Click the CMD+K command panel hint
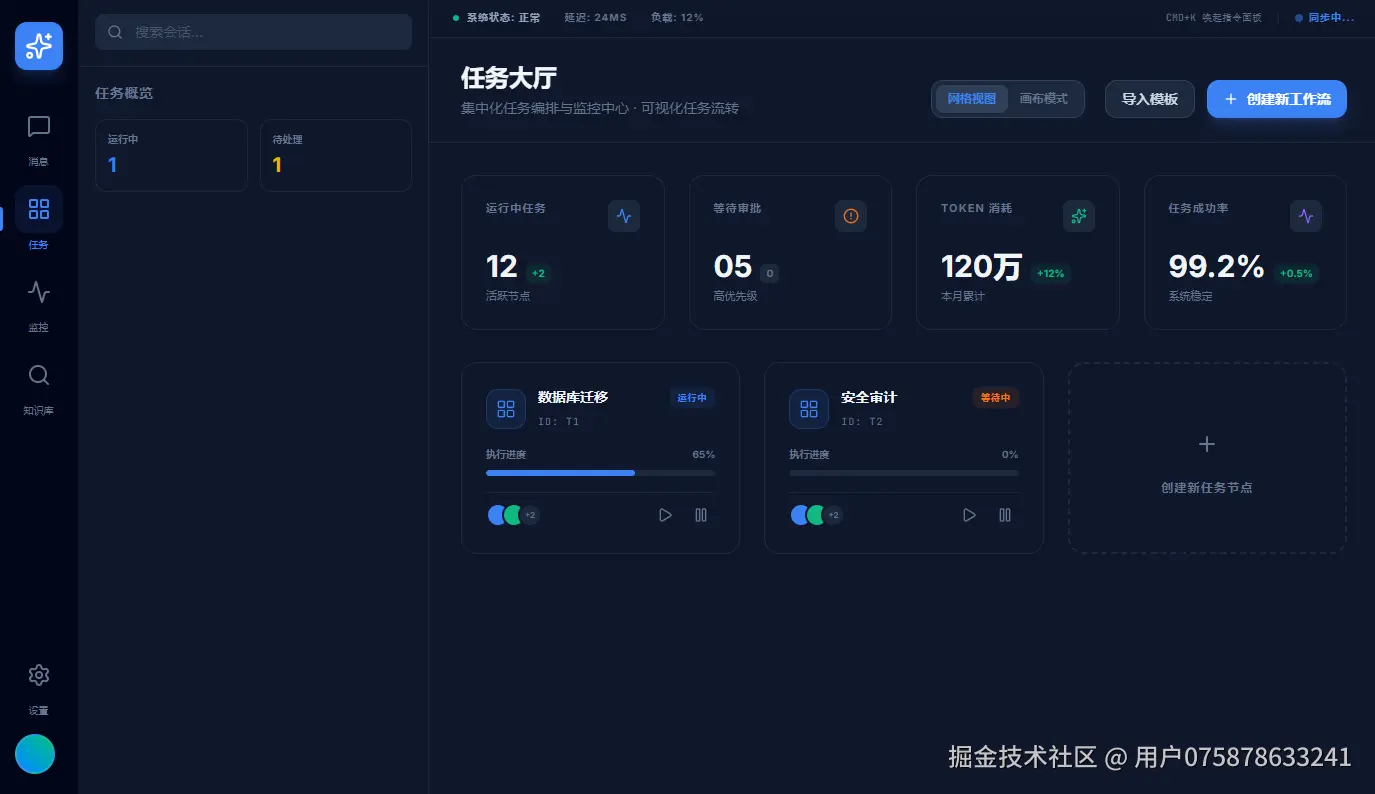The width and height of the screenshot is (1375, 794). [x=1214, y=18]
